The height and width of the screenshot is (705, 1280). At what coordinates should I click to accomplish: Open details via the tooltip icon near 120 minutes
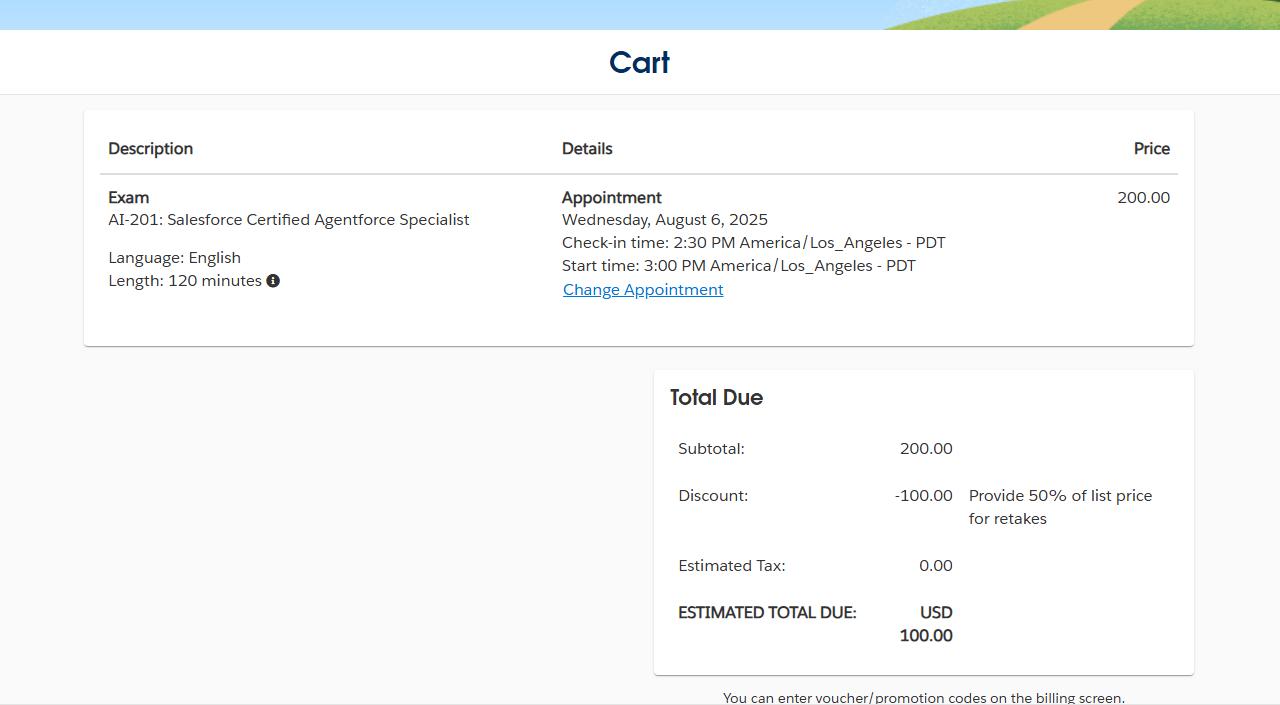(x=273, y=281)
